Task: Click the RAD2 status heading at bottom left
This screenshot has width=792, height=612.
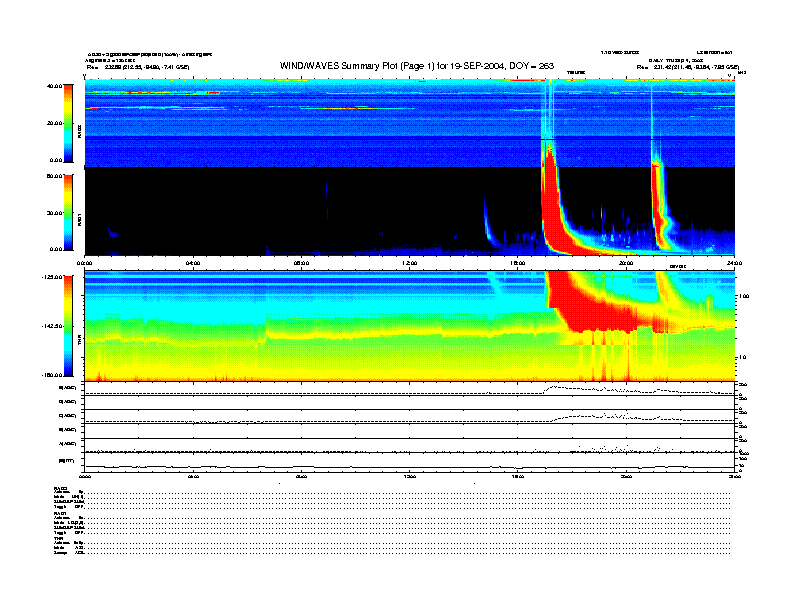Action: point(61,488)
